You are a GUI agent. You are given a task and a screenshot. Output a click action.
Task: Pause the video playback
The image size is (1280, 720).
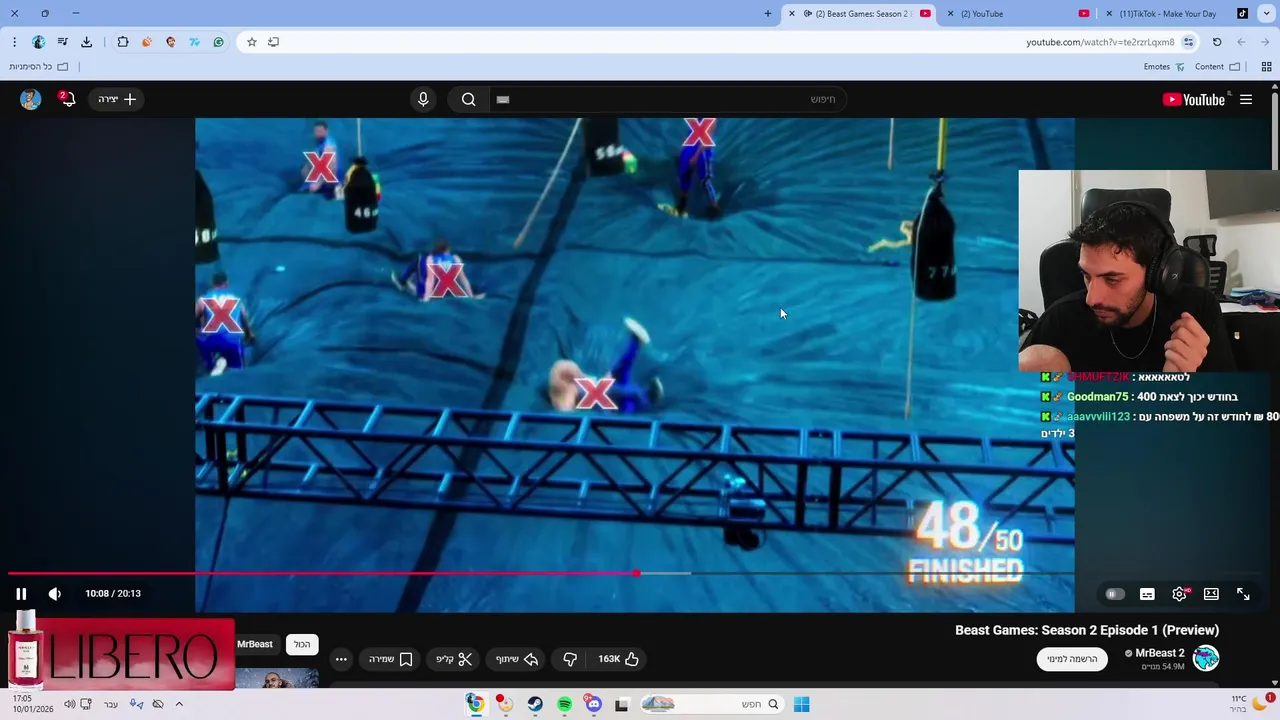(21, 594)
